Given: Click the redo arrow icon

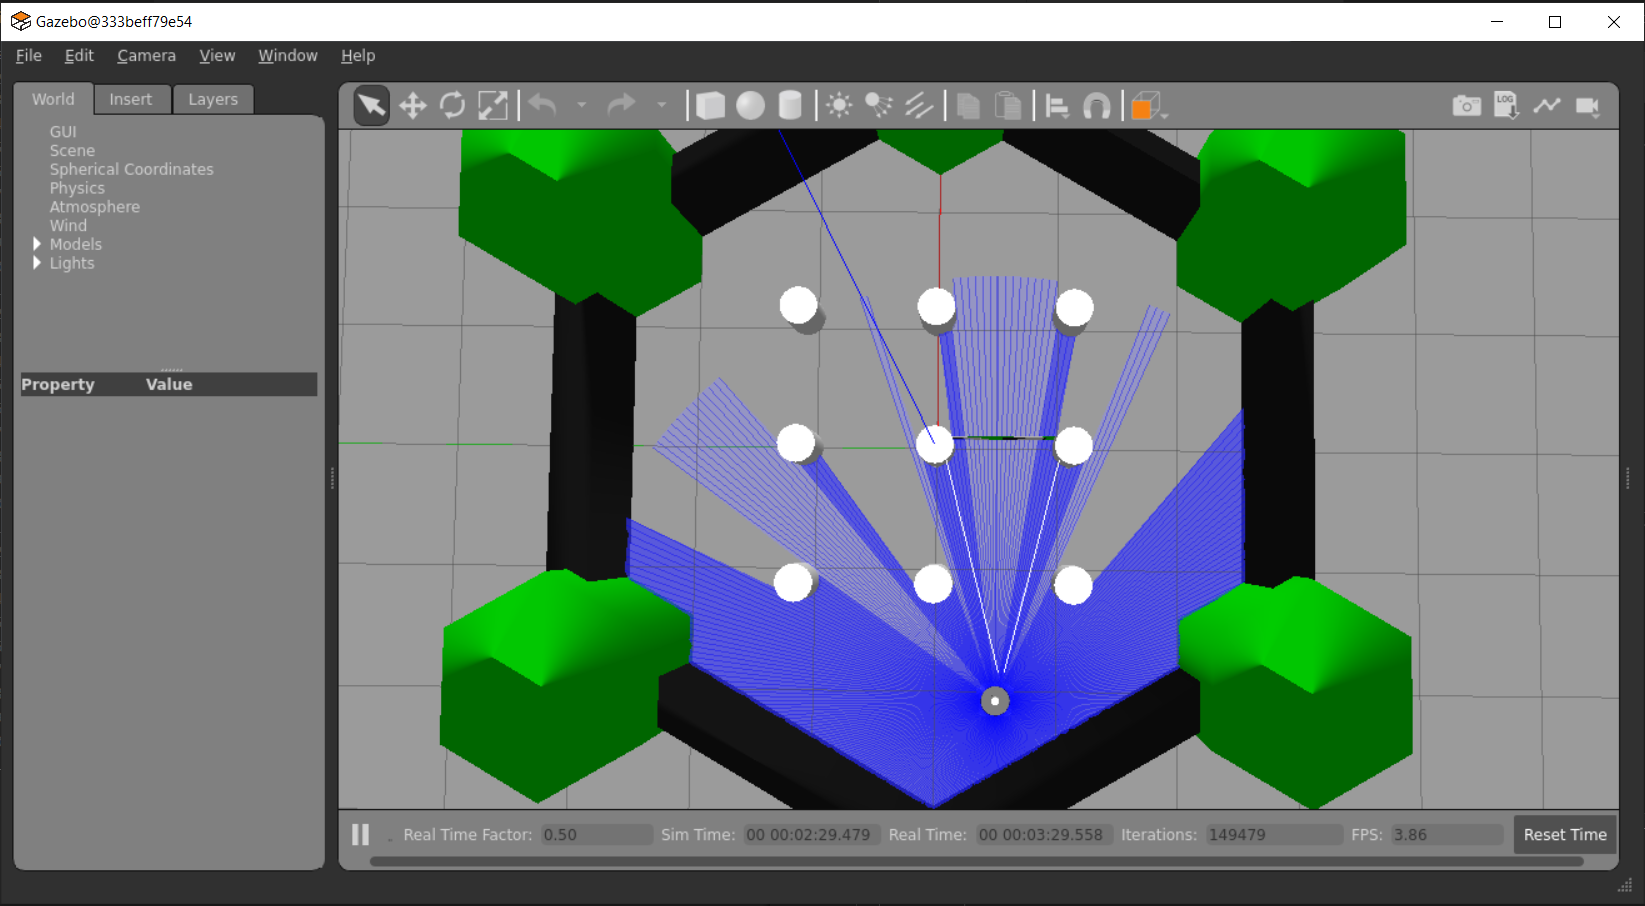Looking at the screenshot, I should (622, 105).
